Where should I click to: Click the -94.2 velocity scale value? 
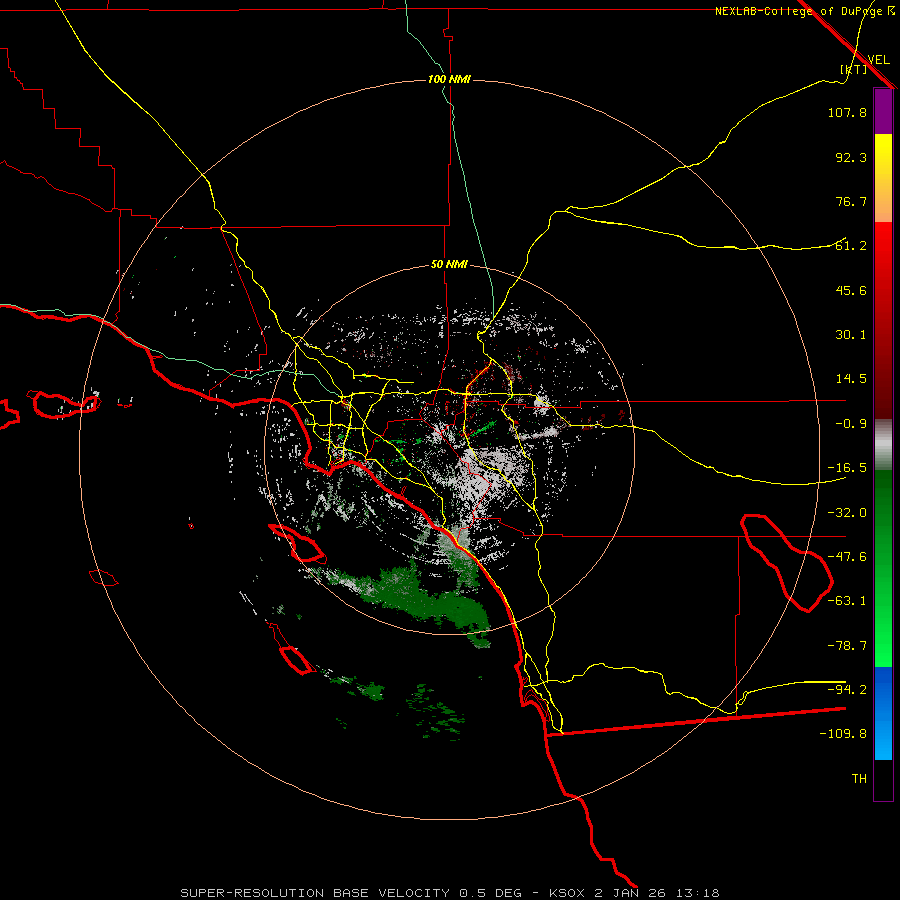[x=847, y=689]
